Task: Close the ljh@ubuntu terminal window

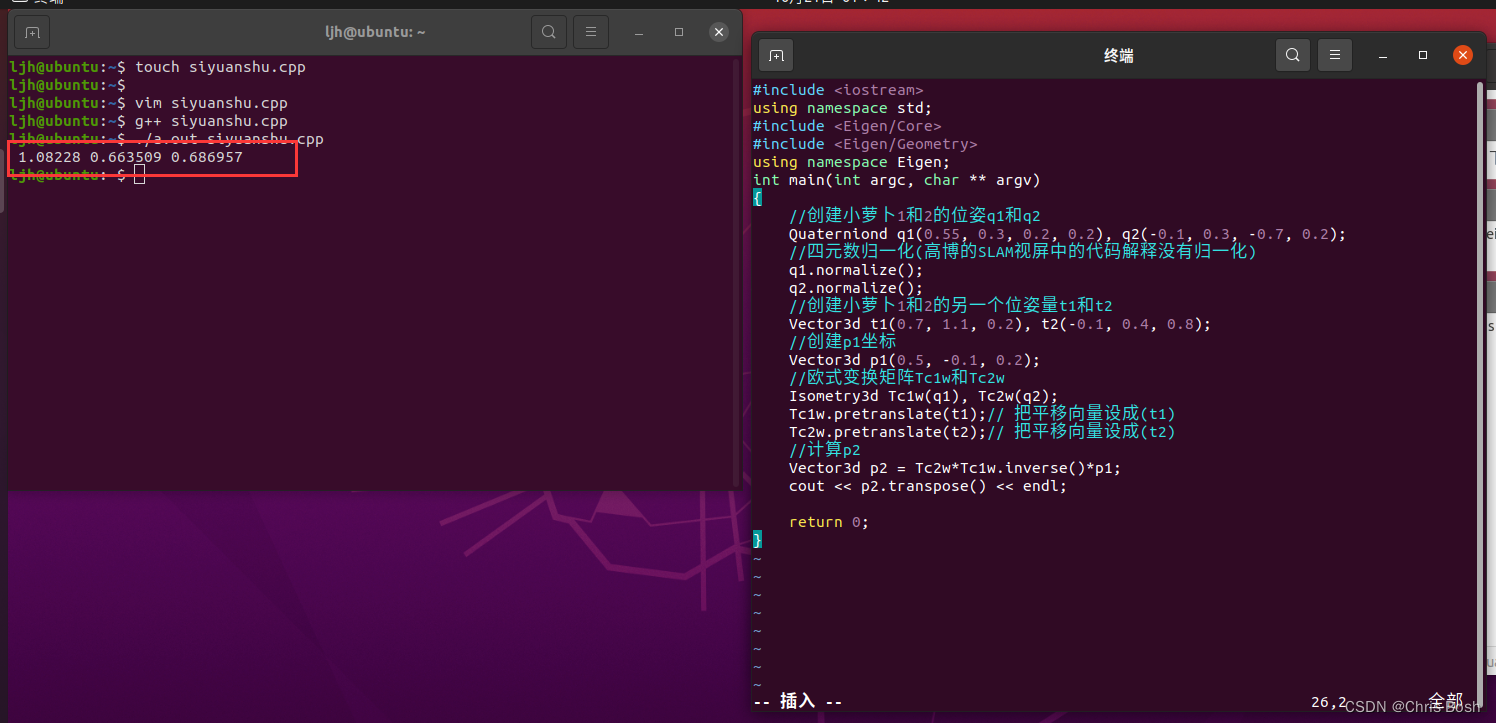Action: coord(719,32)
